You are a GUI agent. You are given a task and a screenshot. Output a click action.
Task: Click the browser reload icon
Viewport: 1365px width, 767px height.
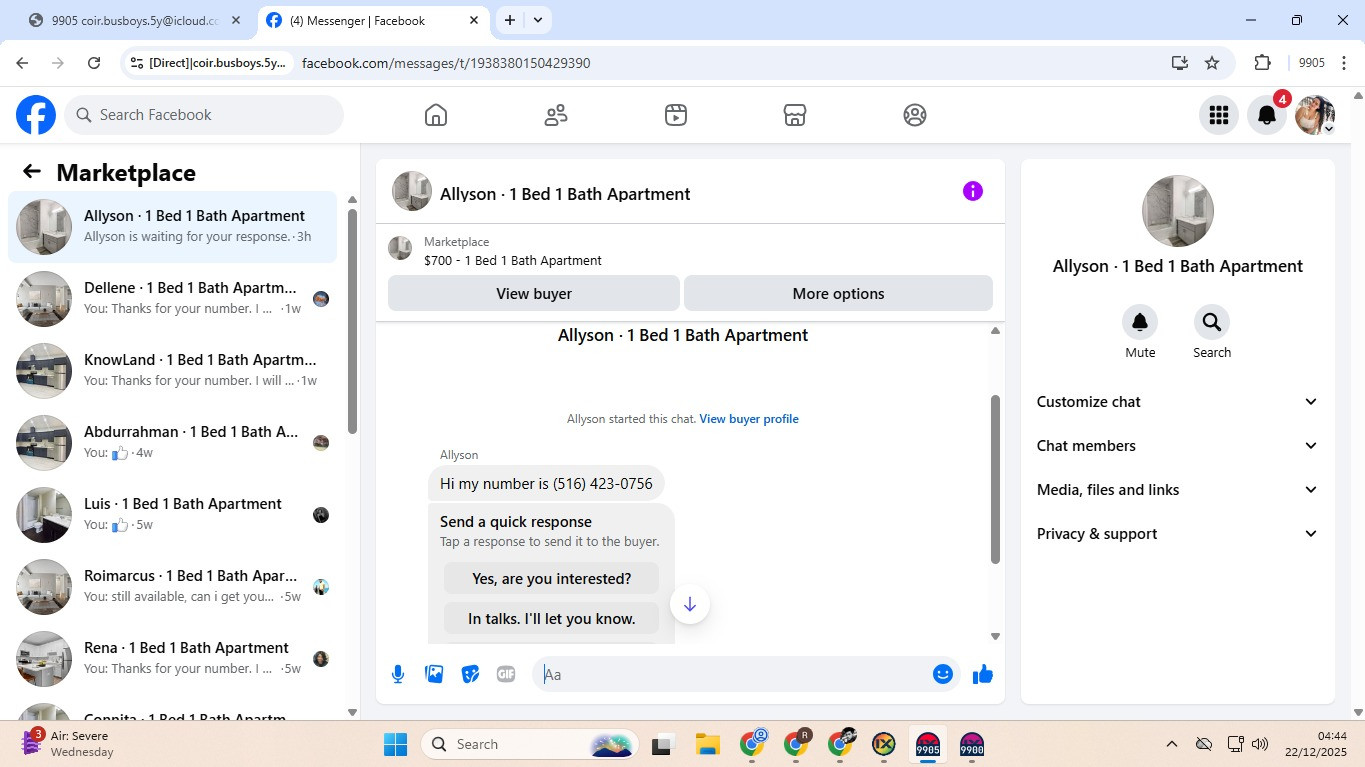pyautogui.click(x=94, y=63)
